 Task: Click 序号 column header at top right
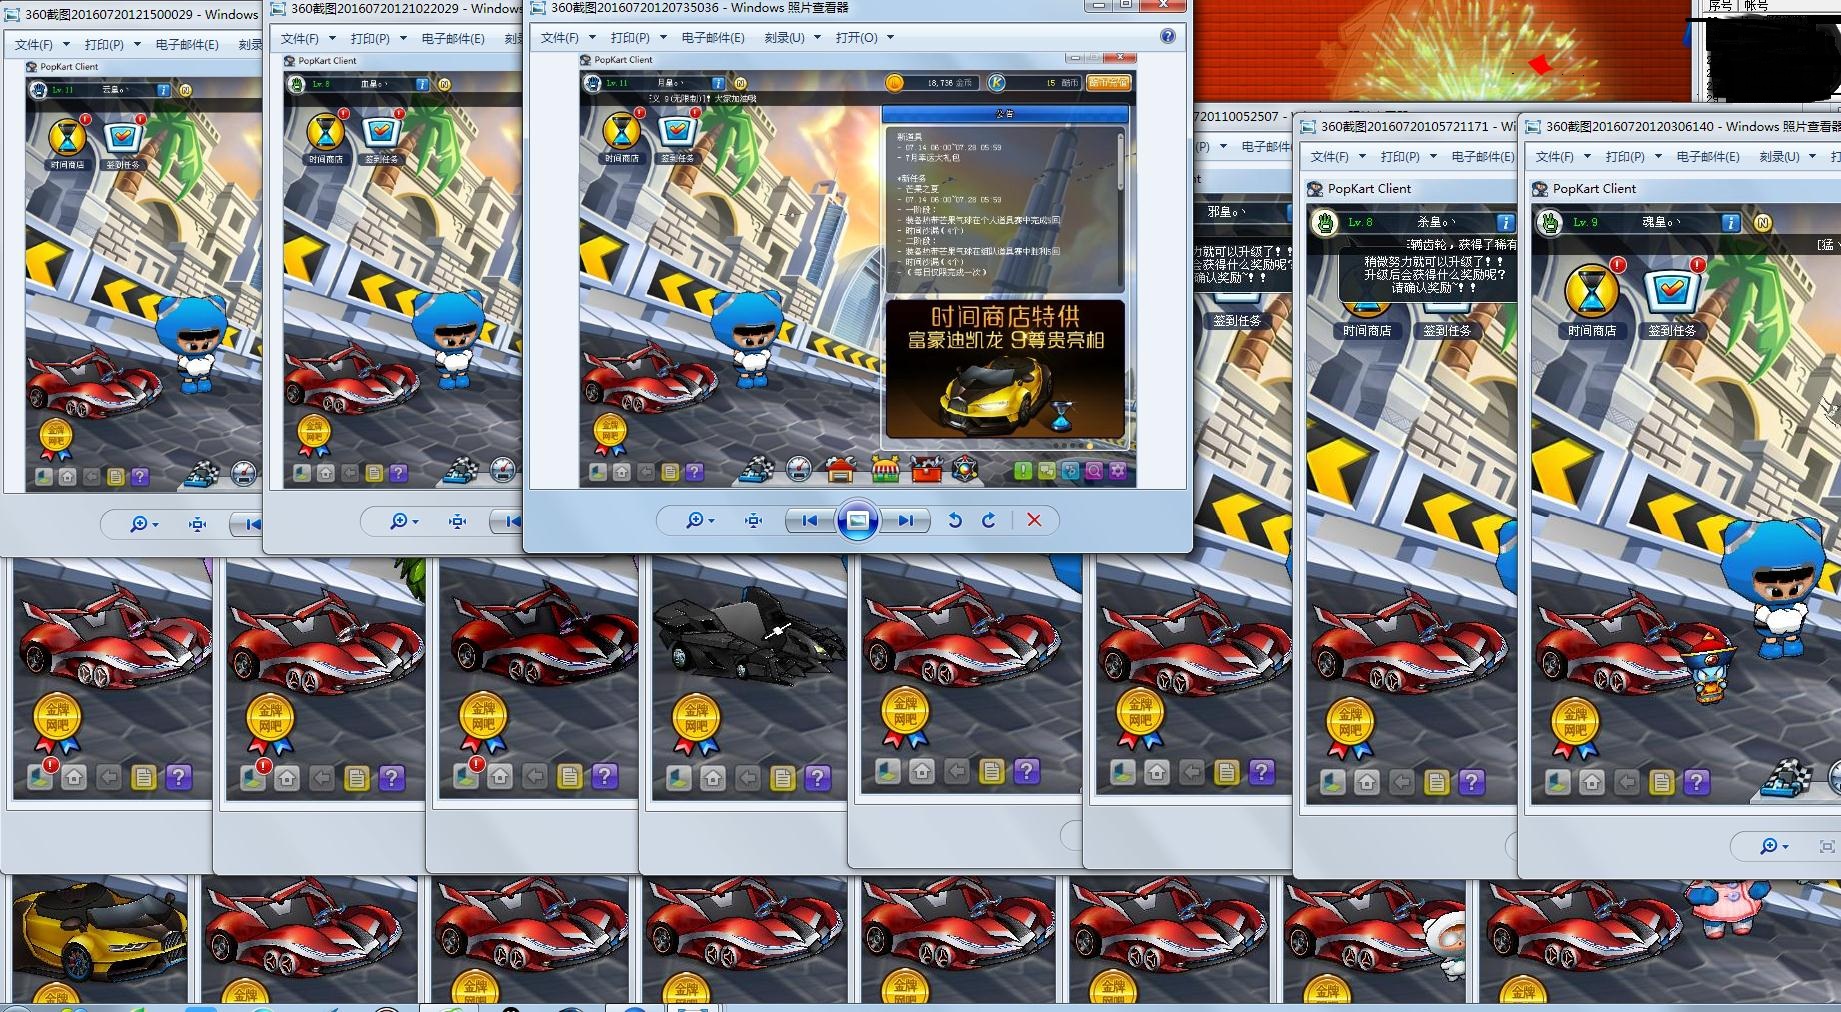(x=1719, y=6)
